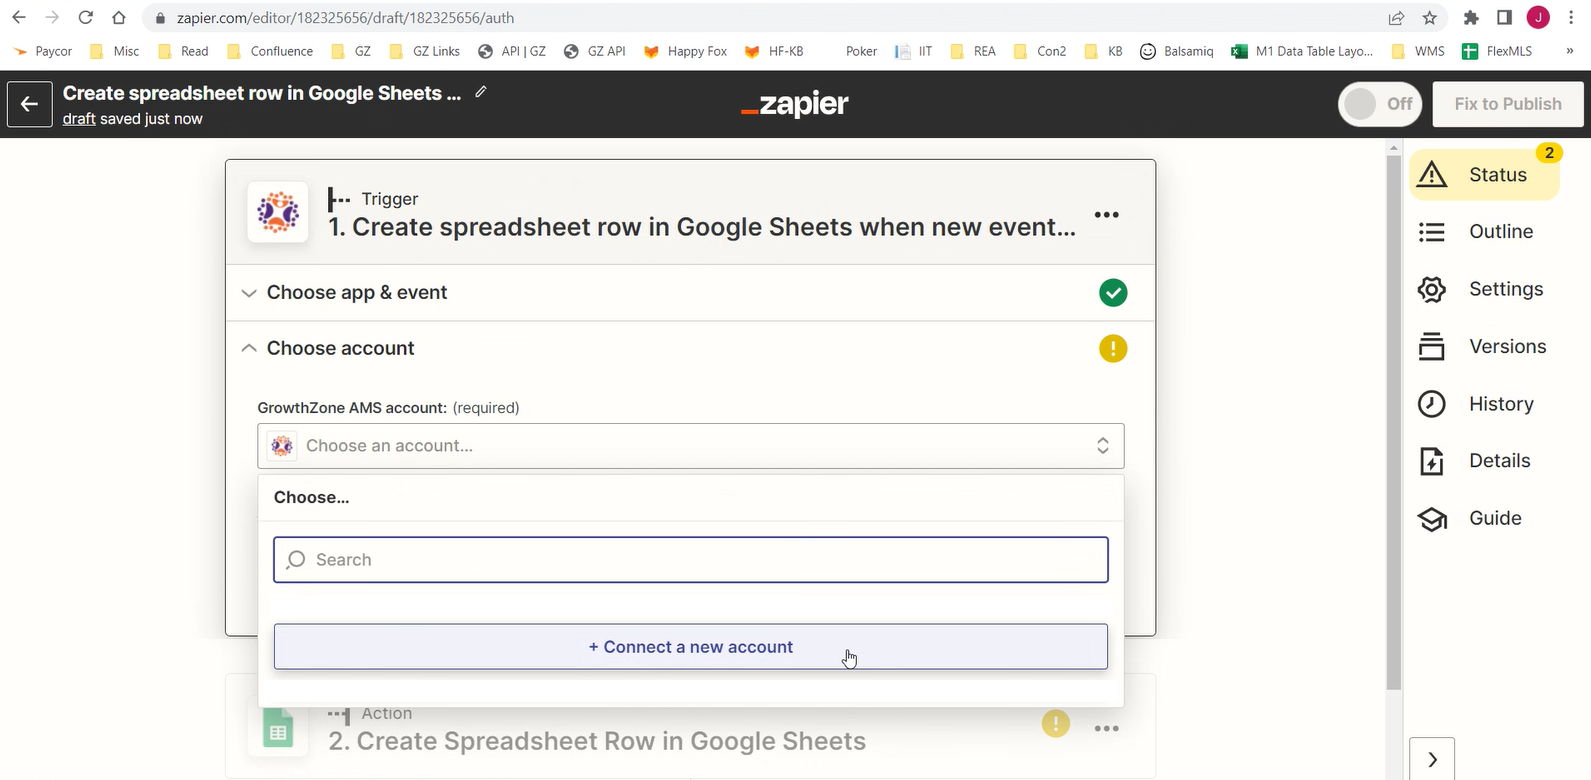
Task: Click the Settings gear icon
Action: tap(1432, 289)
